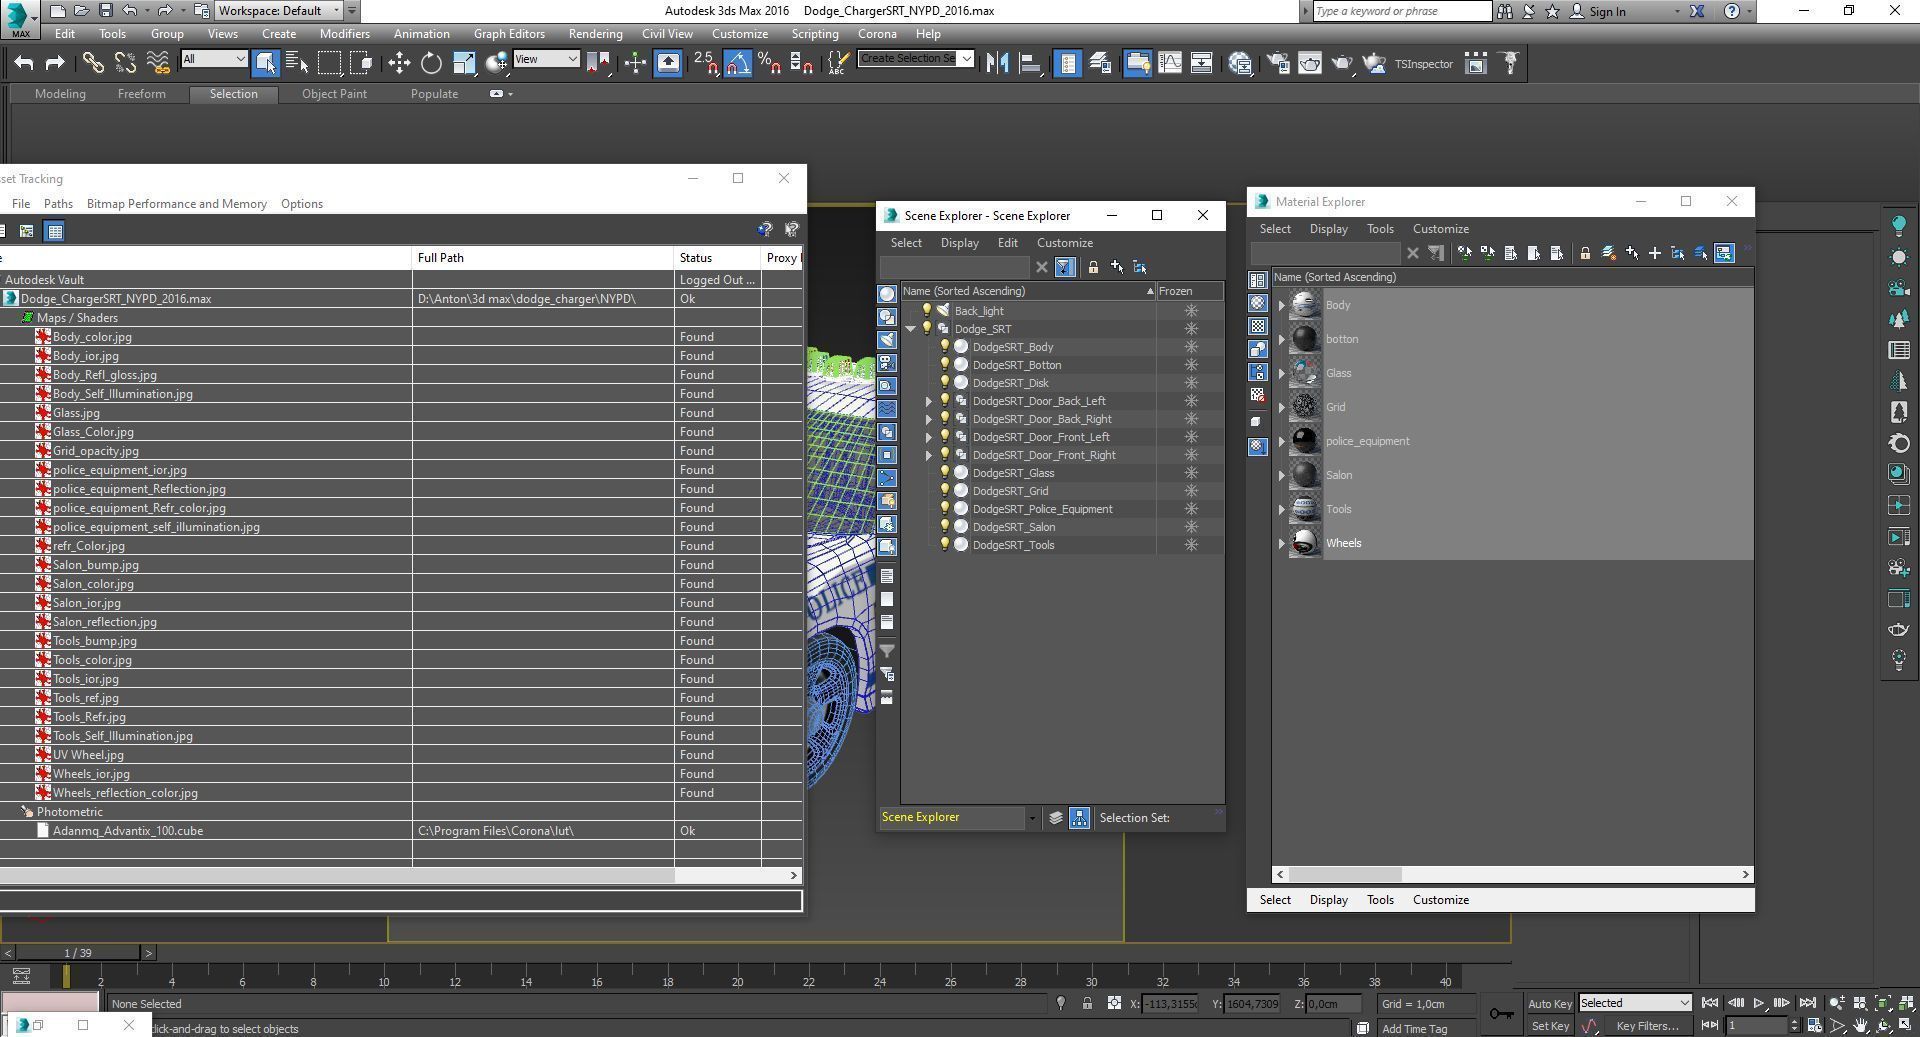Toggle the Auto Key animation mode
Screen dimensions: 1920x1037
(1549, 1004)
